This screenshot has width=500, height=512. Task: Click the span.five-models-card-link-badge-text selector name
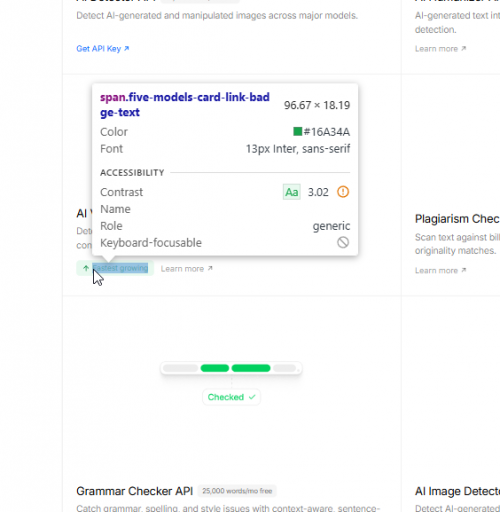[185, 105]
